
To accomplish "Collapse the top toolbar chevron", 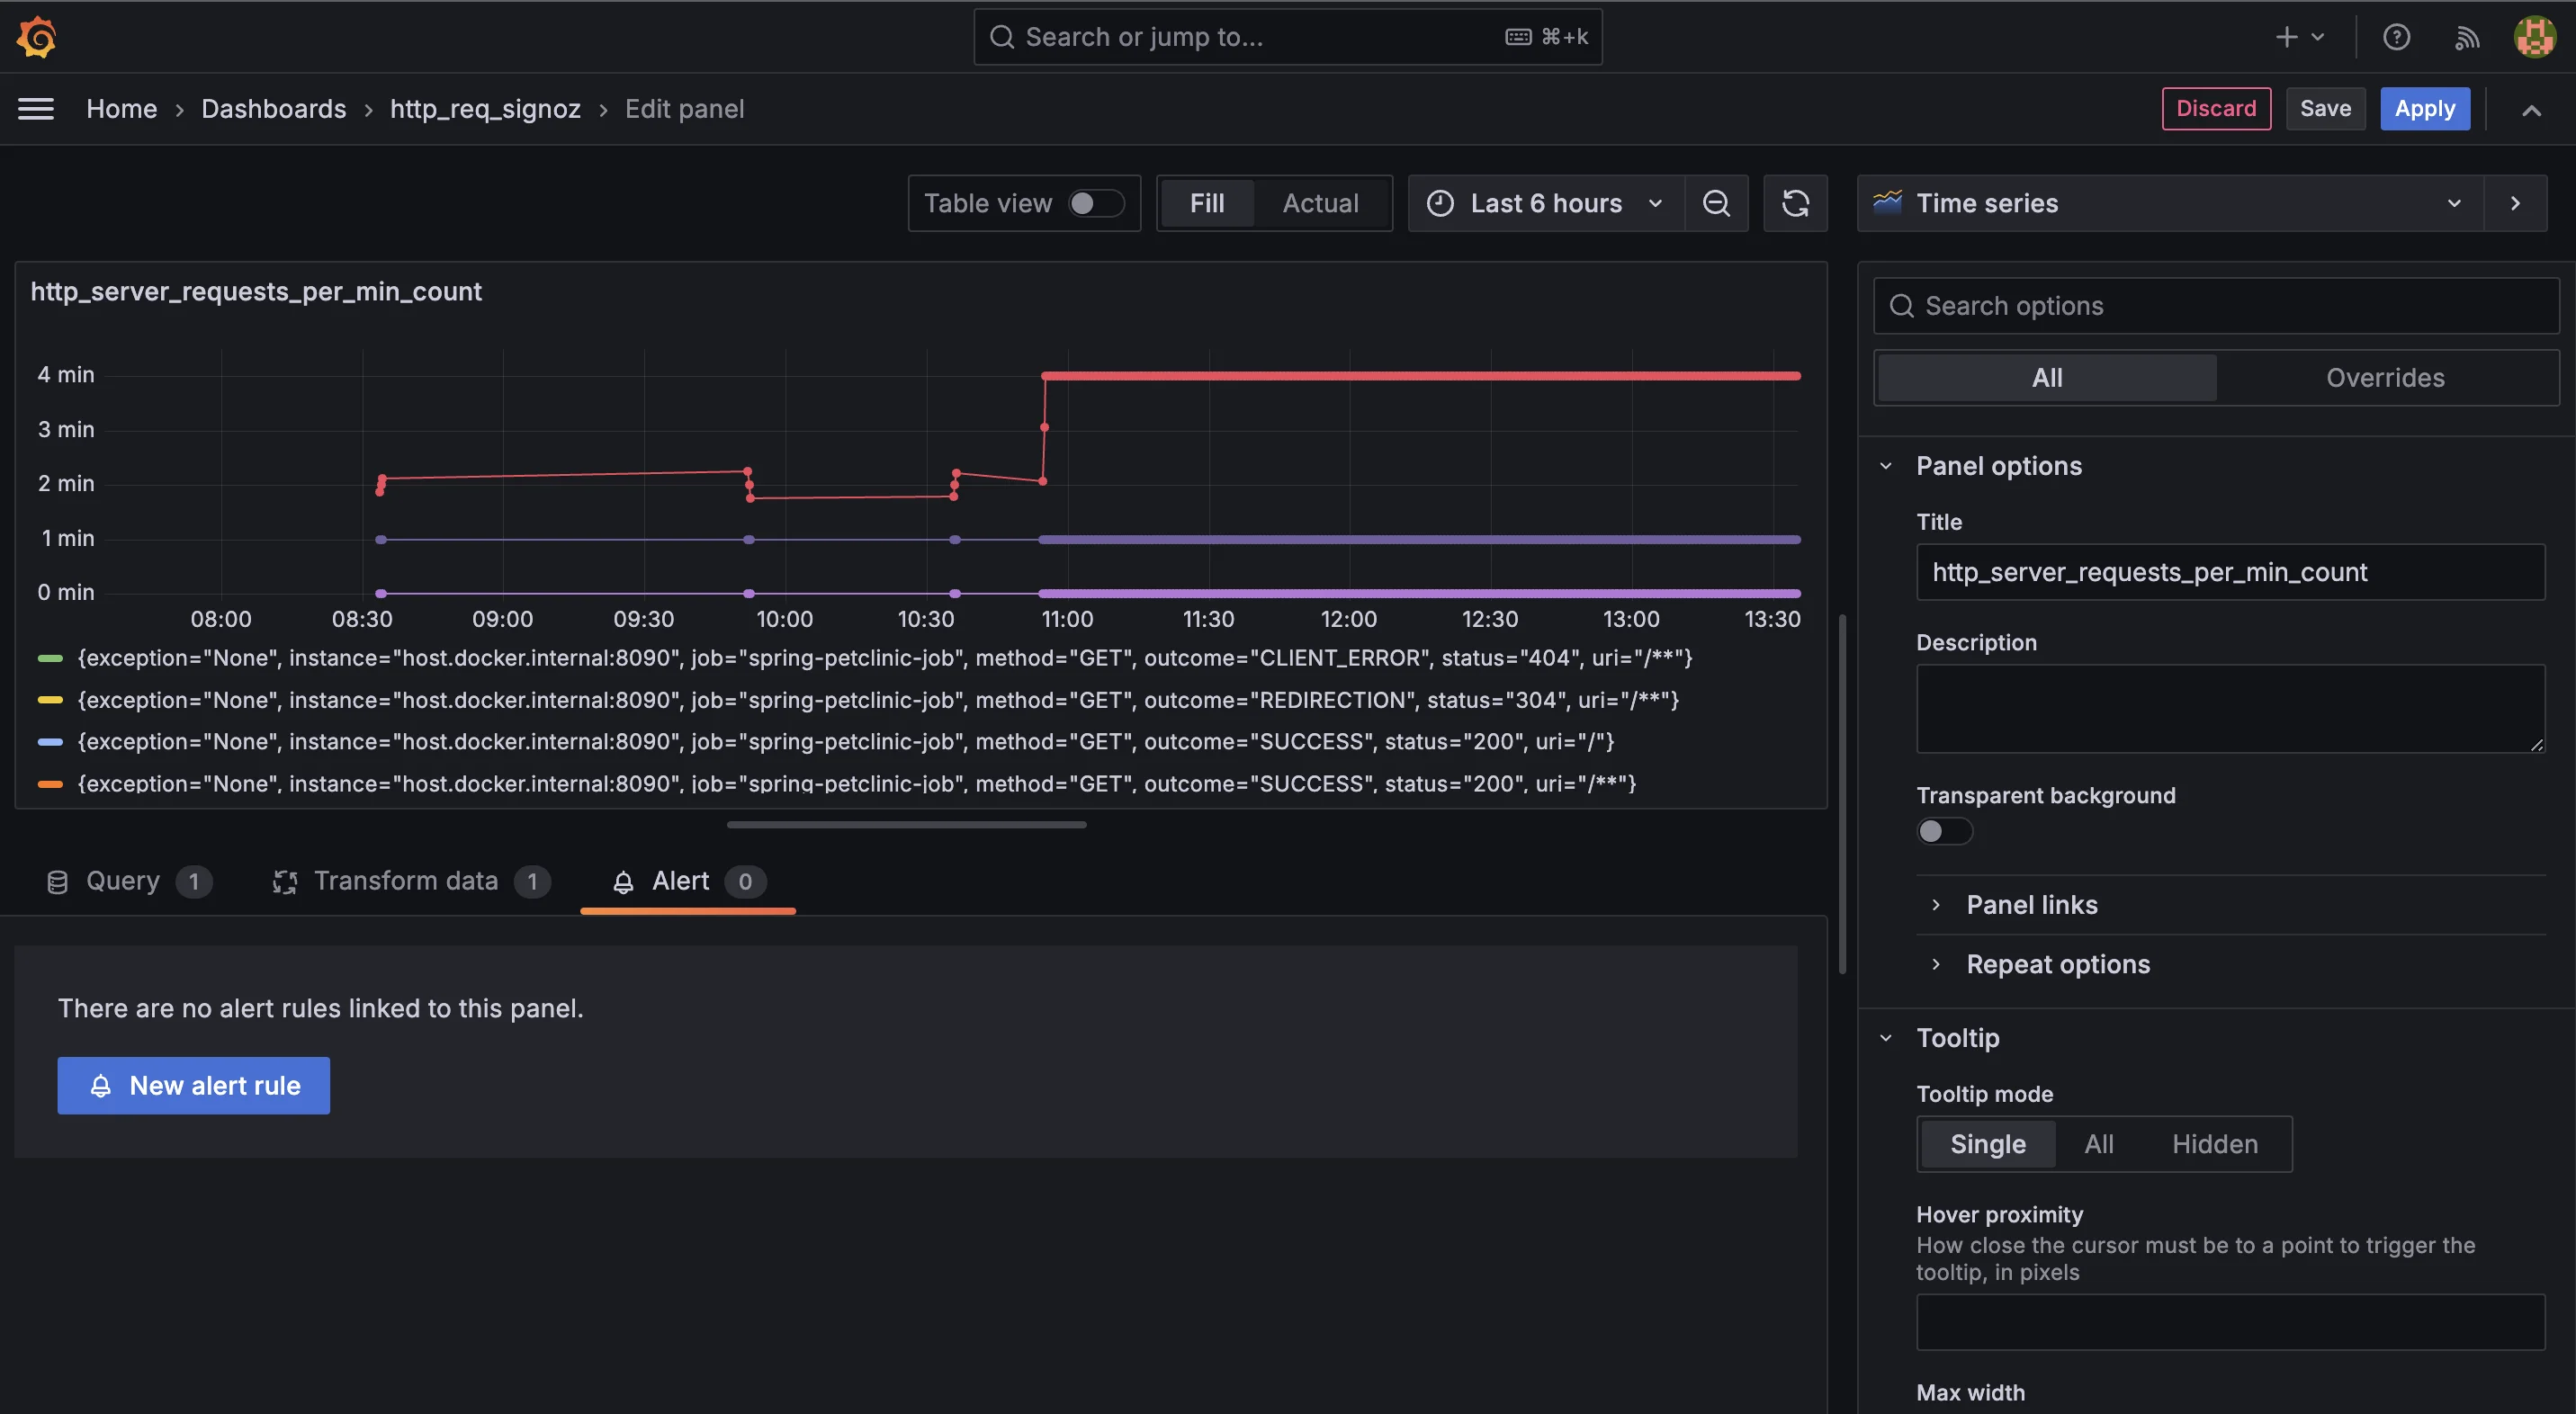I will click(2531, 109).
